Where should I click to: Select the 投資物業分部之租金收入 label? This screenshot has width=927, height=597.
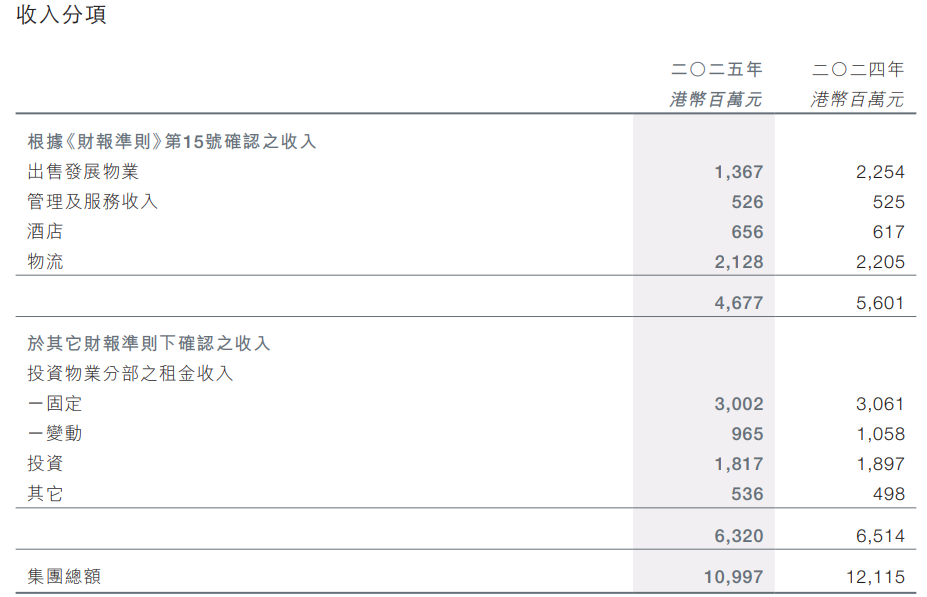[130, 373]
